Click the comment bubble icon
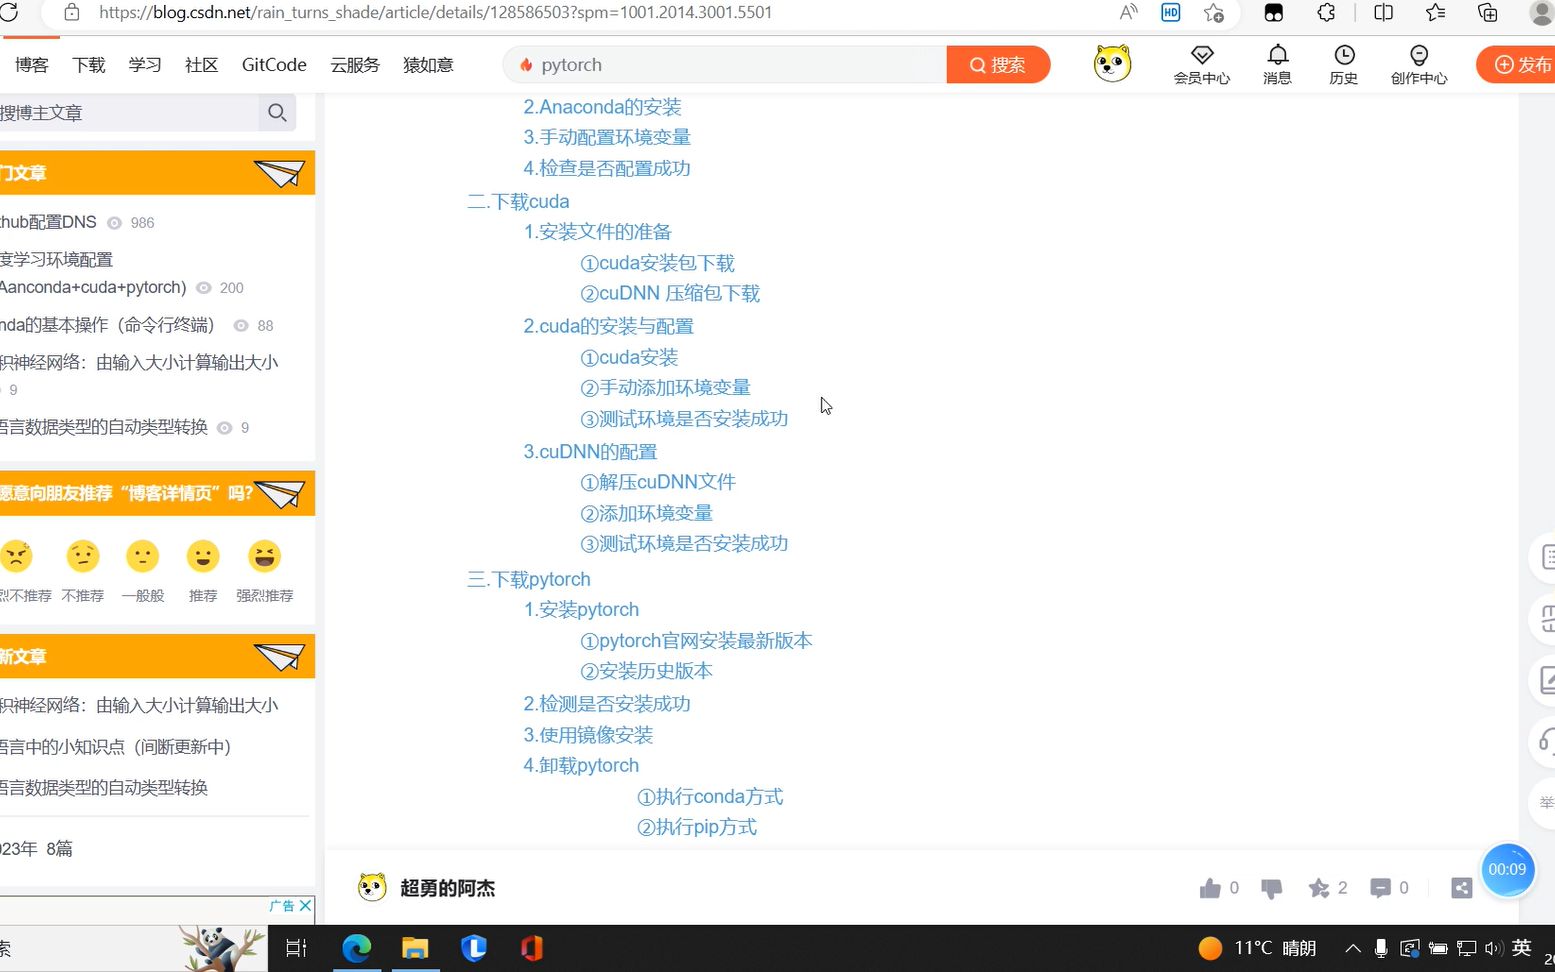The width and height of the screenshot is (1555, 972). pyautogui.click(x=1380, y=888)
